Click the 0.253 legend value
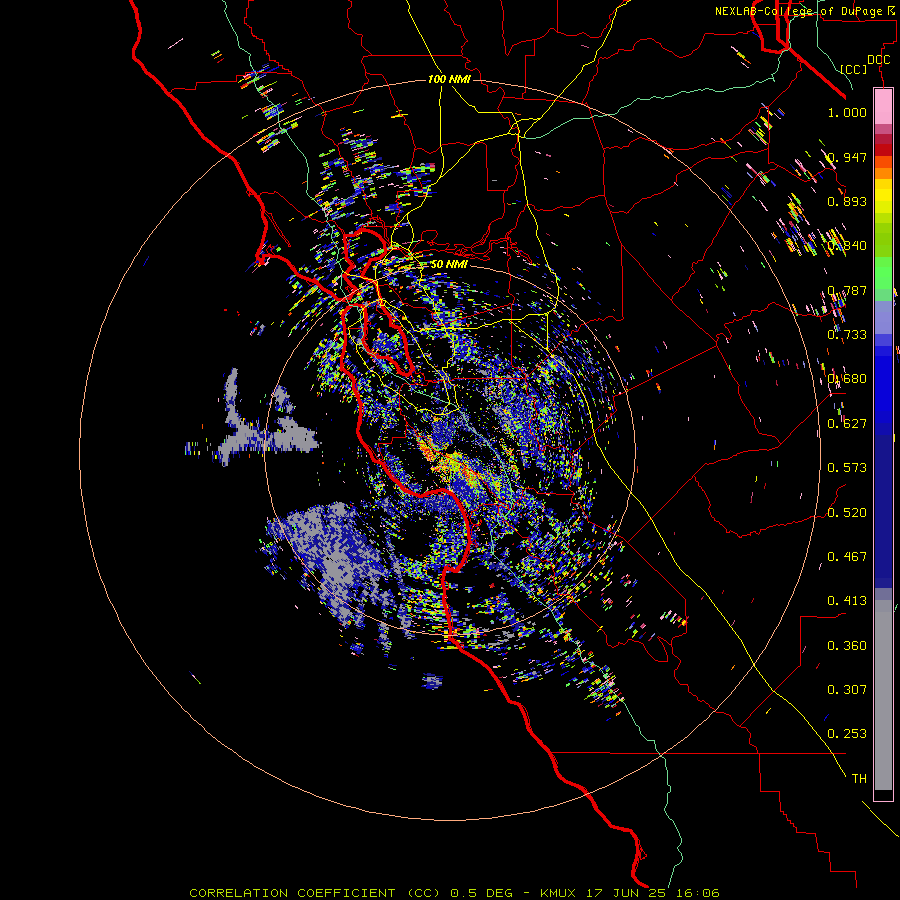This screenshot has width=900, height=900. click(x=847, y=734)
